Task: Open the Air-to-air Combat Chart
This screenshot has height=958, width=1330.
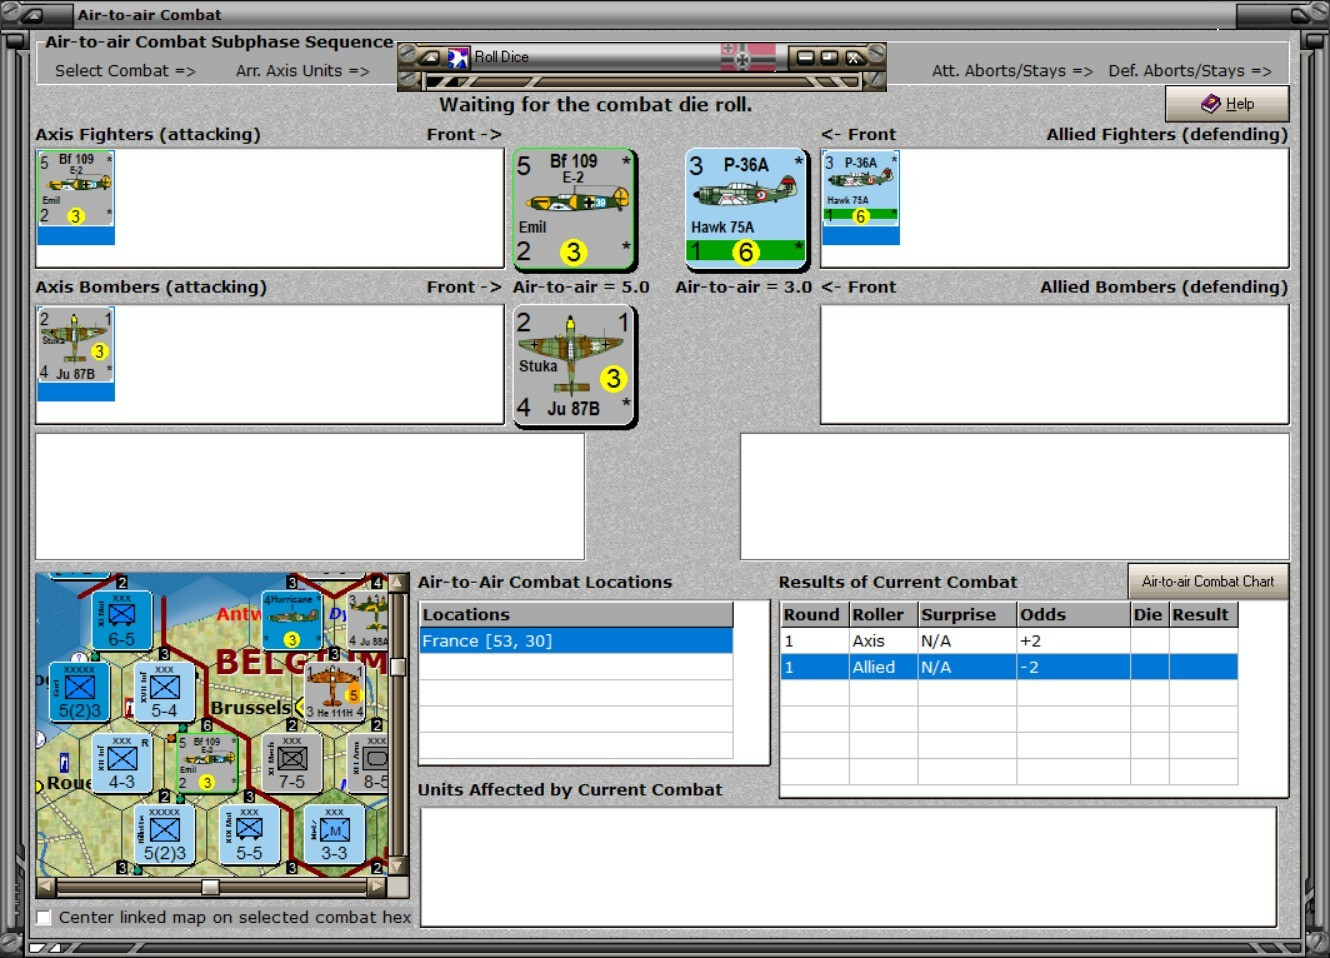Action: pyautogui.click(x=1208, y=581)
